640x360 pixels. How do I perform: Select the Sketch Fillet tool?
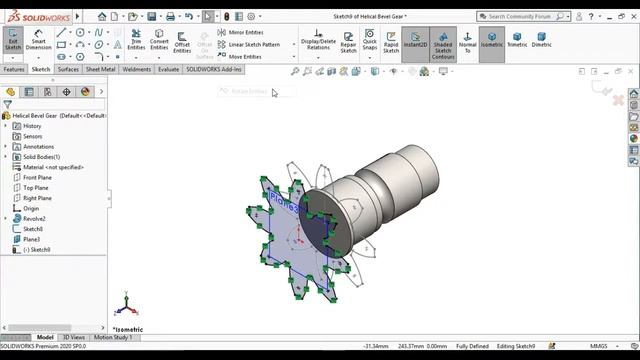pyautogui.click(x=99, y=56)
